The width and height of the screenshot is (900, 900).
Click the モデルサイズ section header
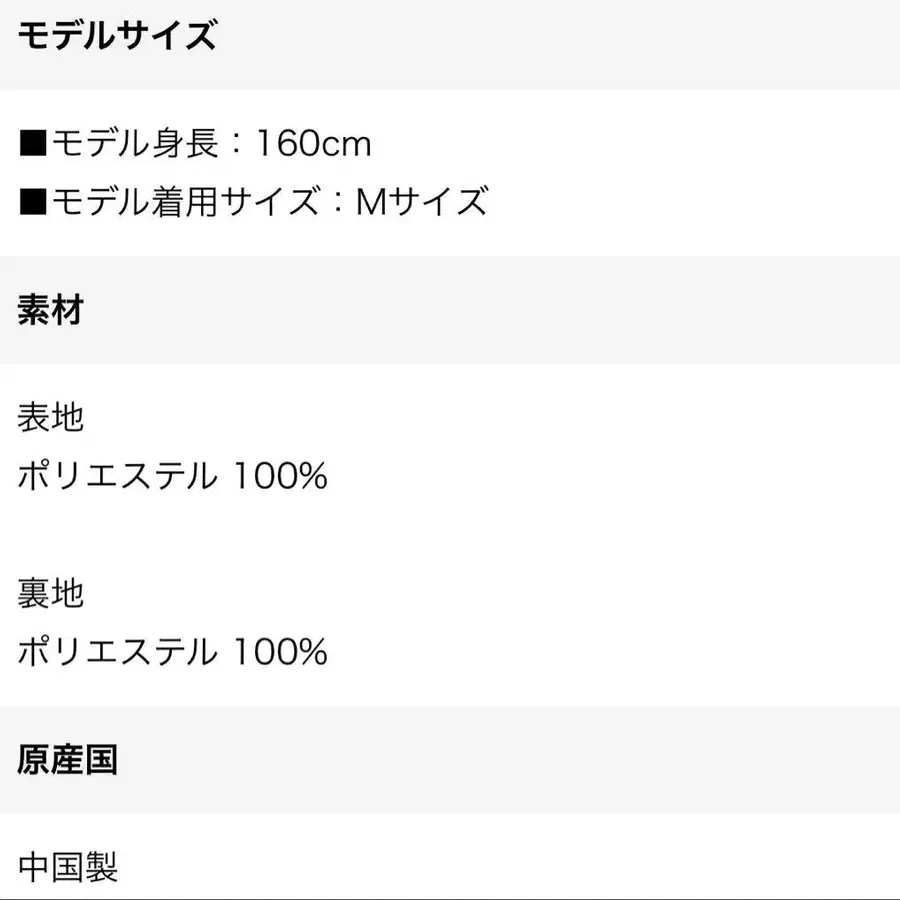117,35
